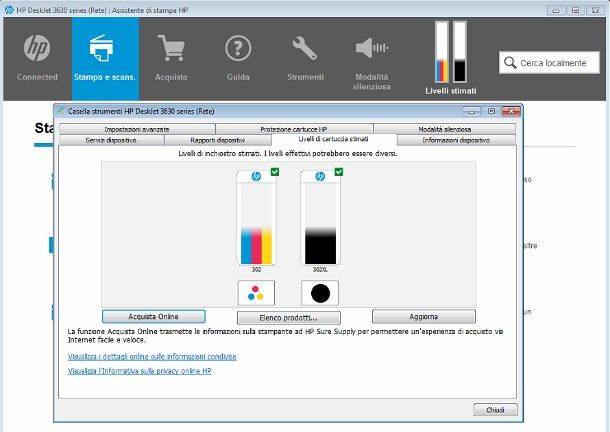
Task: Switch to Informazioni dispositivo tab
Action: (x=456, y=140)
